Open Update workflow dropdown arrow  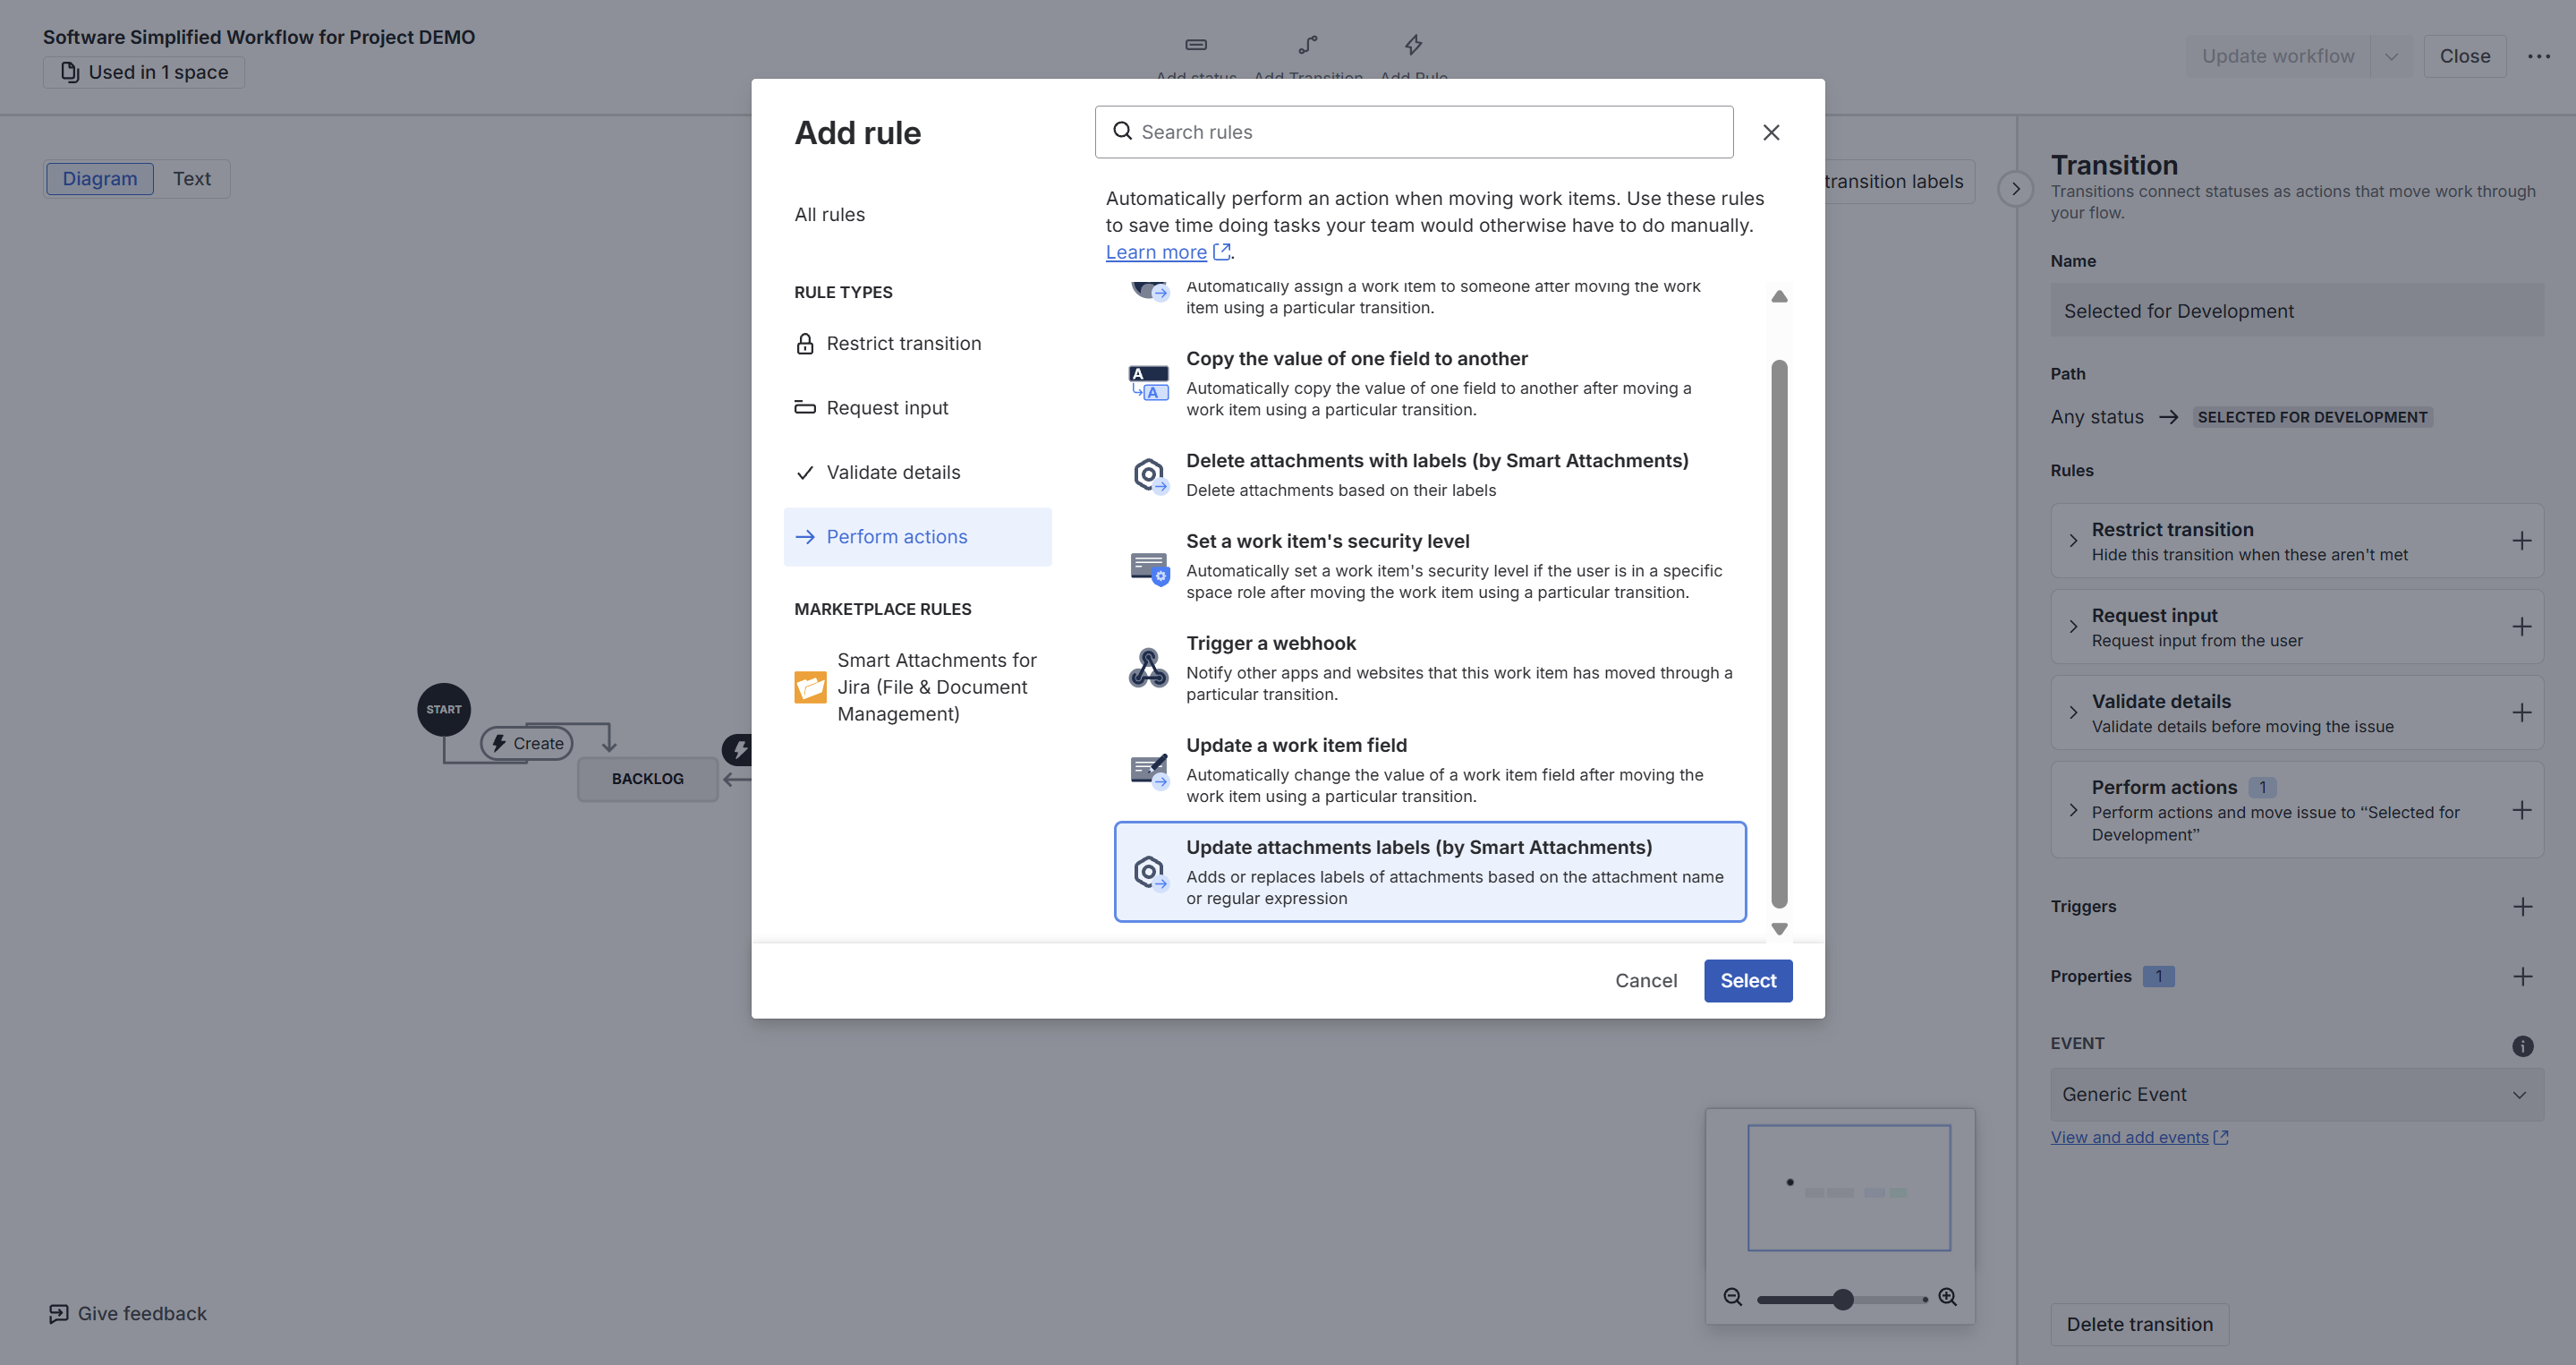tap(2391, 57)
